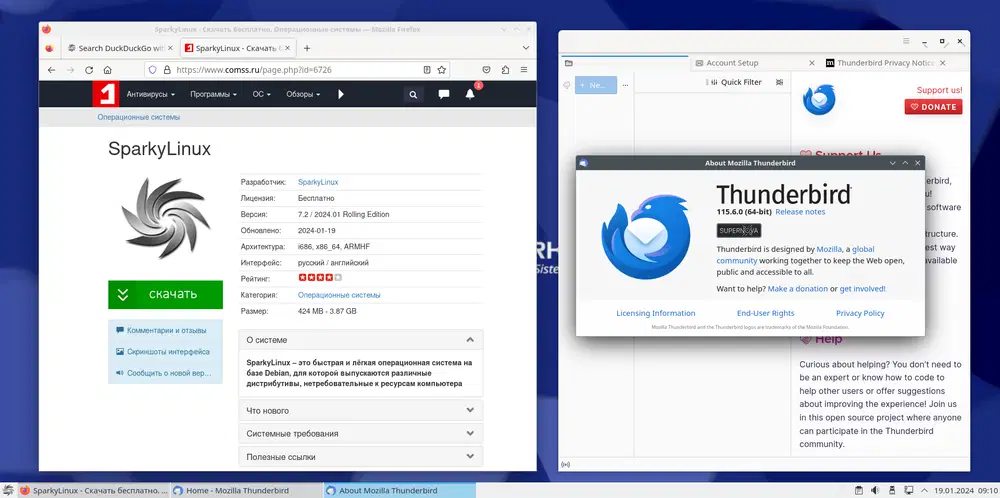Open End-User Rights link
The image size is (1000, 498).
pos(765,313)
